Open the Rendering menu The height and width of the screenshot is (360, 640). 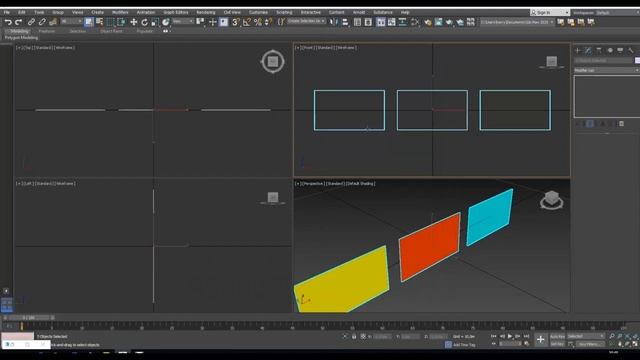pyautogui.click(x=206, y=13)
